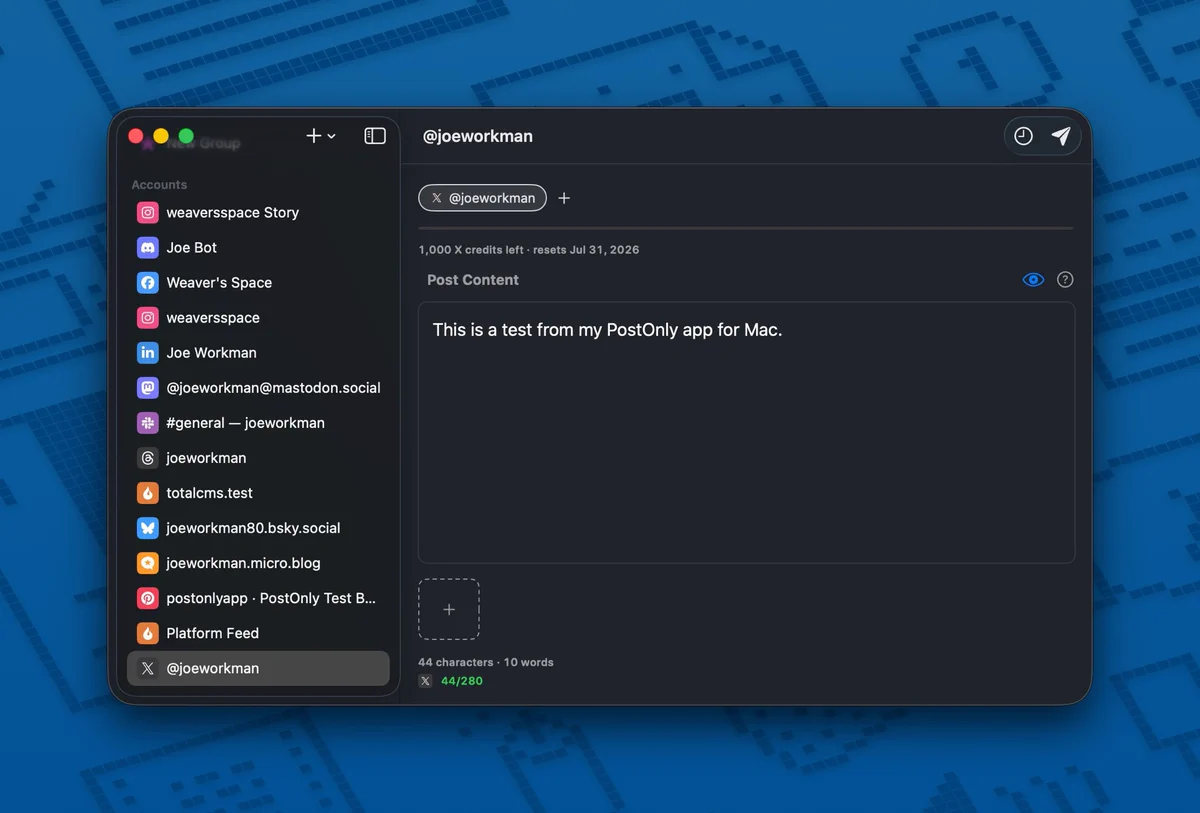Click the Instagram icon beside weaversspace Story
Image resolution: width=1200 pixels, height=813 pixels.
tap(148, 213)
